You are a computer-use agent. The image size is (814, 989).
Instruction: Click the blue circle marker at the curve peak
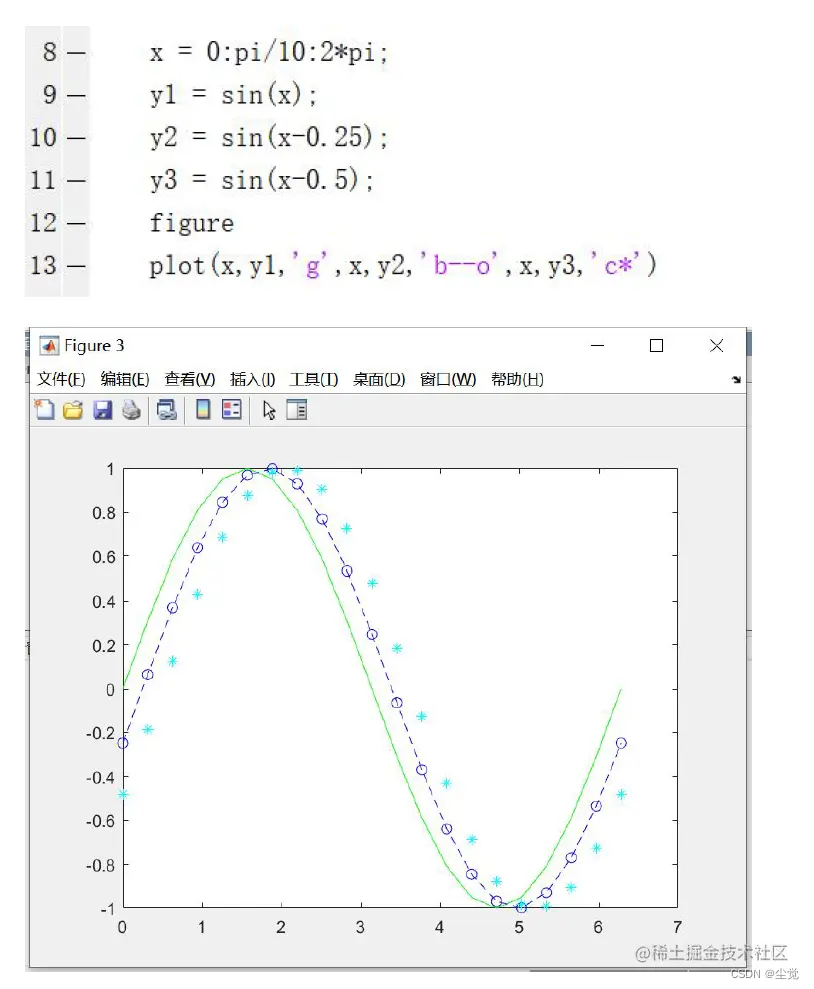(x=272, y=469)
